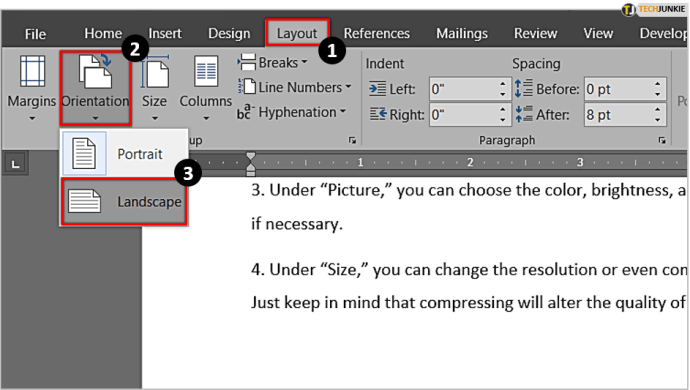Viewport: 690px width, 390px height.
Task: Switch to the Layout tab
Action: tap(297, 33)
